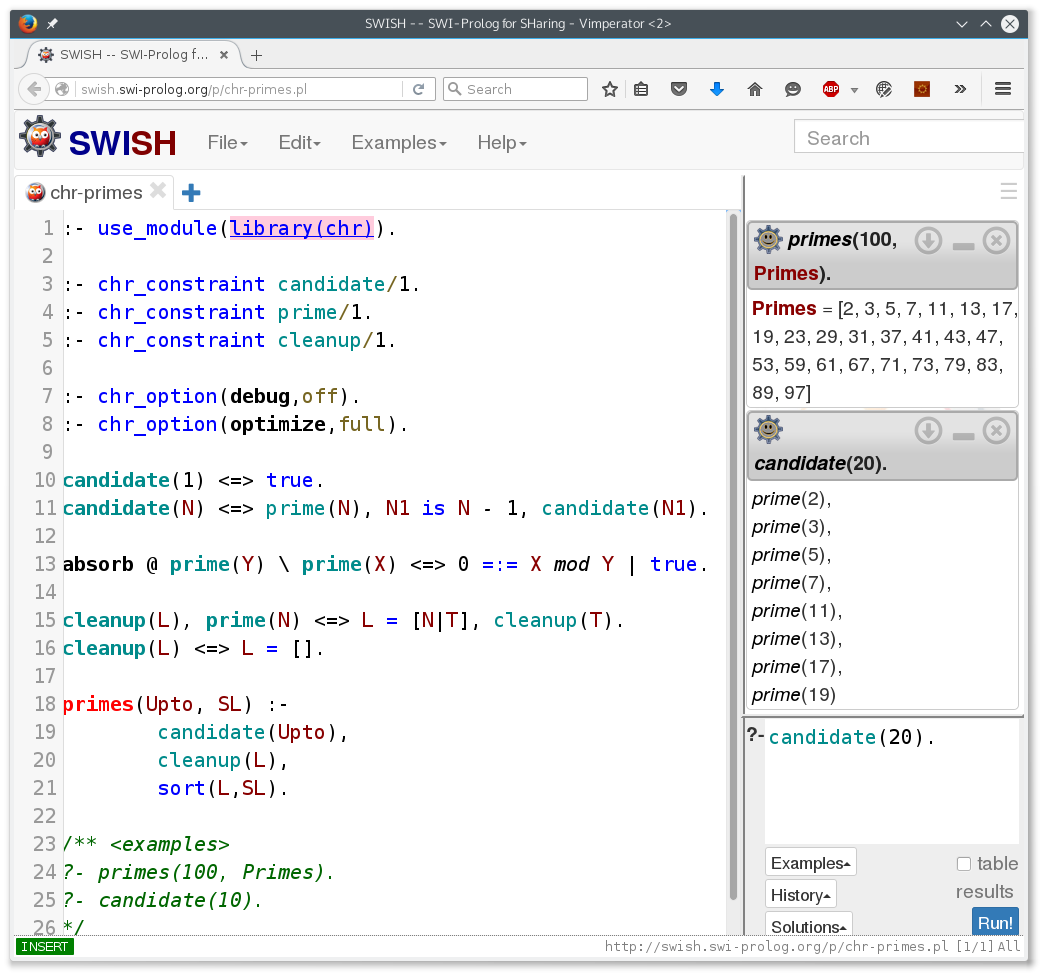
Task: Switch to the SWISH browser tab
Action: click(x=133, y=55)
